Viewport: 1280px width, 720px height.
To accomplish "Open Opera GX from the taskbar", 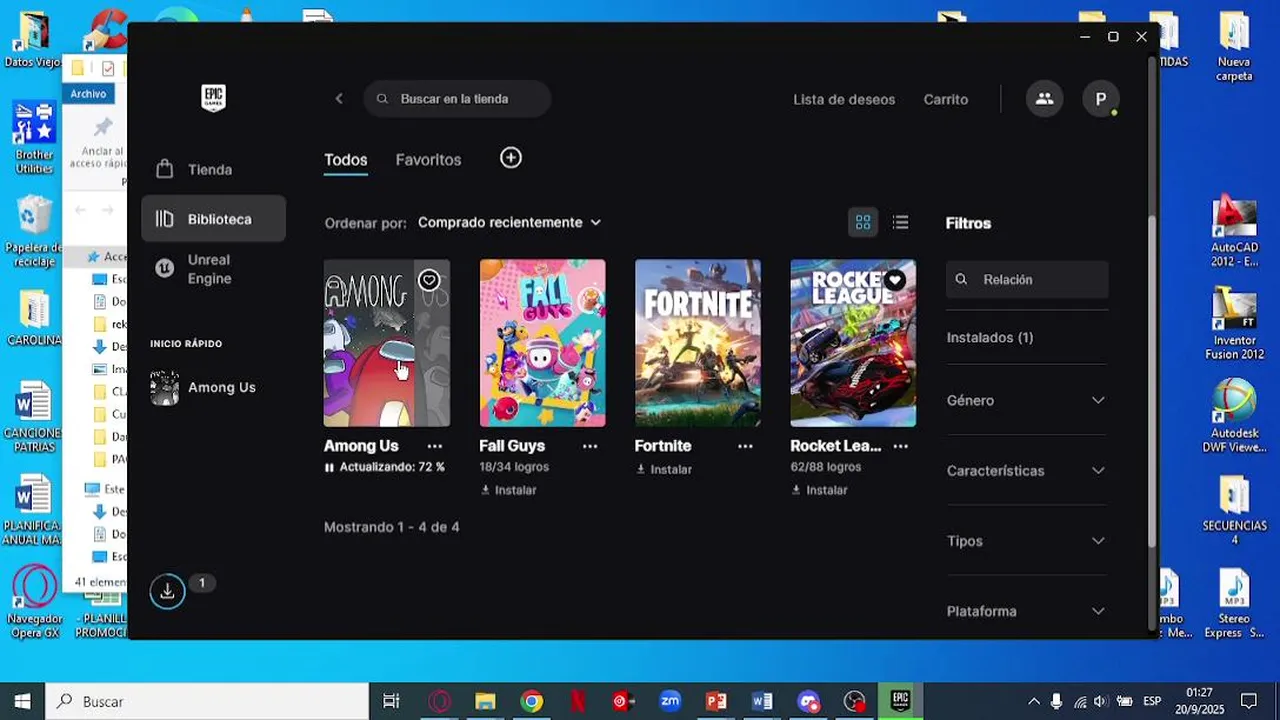I will 439,701.
